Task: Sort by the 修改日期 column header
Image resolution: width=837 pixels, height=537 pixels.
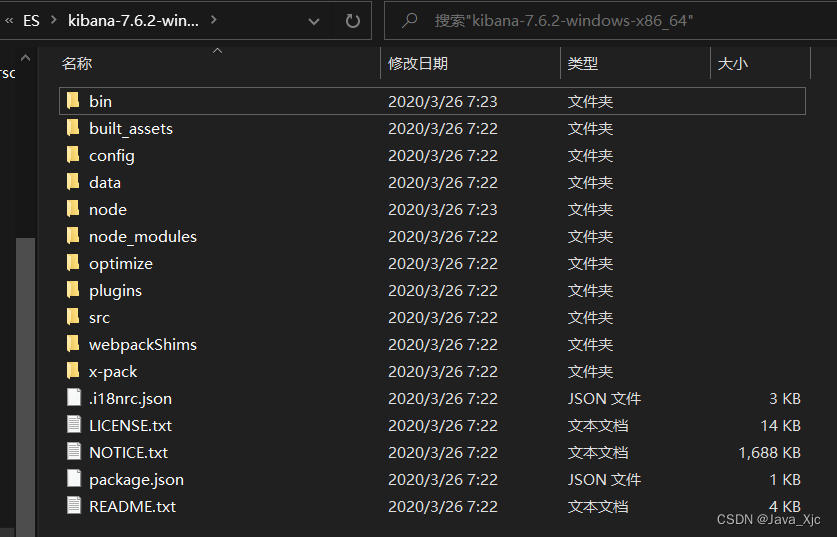Action: pos(418,64)
